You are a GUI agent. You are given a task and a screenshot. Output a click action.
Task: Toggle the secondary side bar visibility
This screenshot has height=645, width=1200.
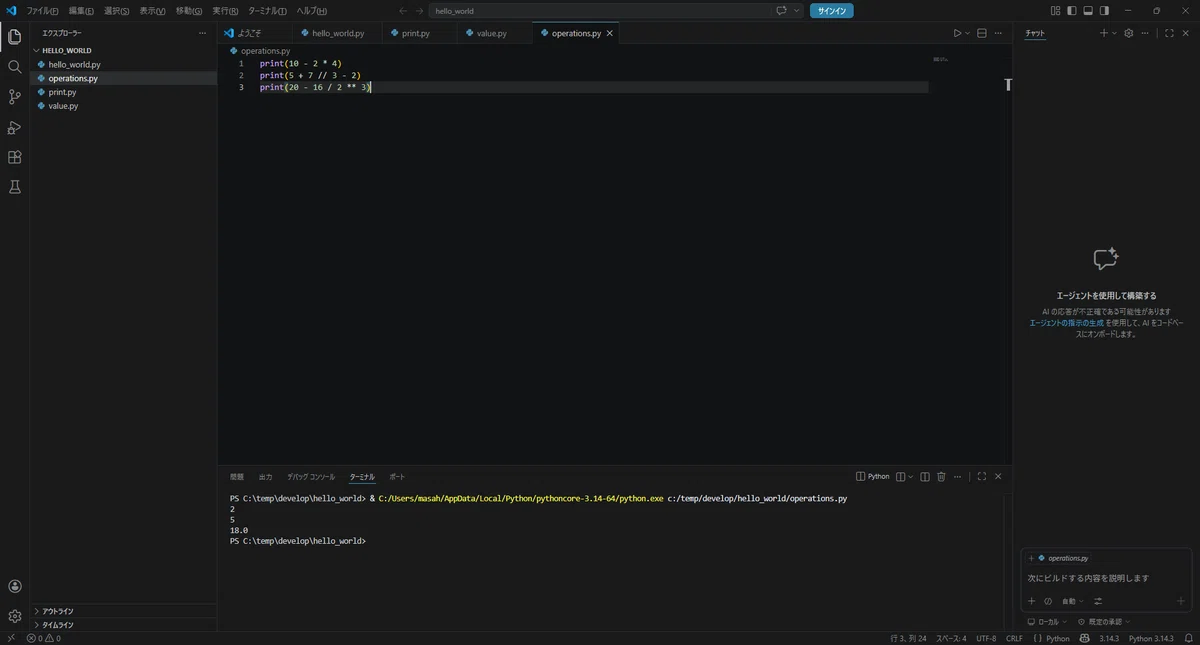point(1104,11)
